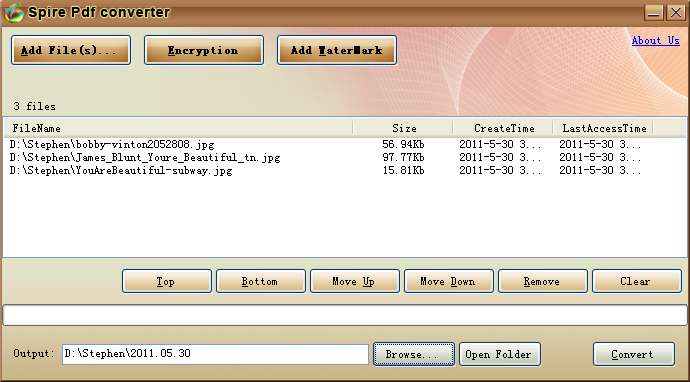Select James_Blunt_Youre_Beautiful_tn.jpg file row
The image size is (690, 382).
344,158
